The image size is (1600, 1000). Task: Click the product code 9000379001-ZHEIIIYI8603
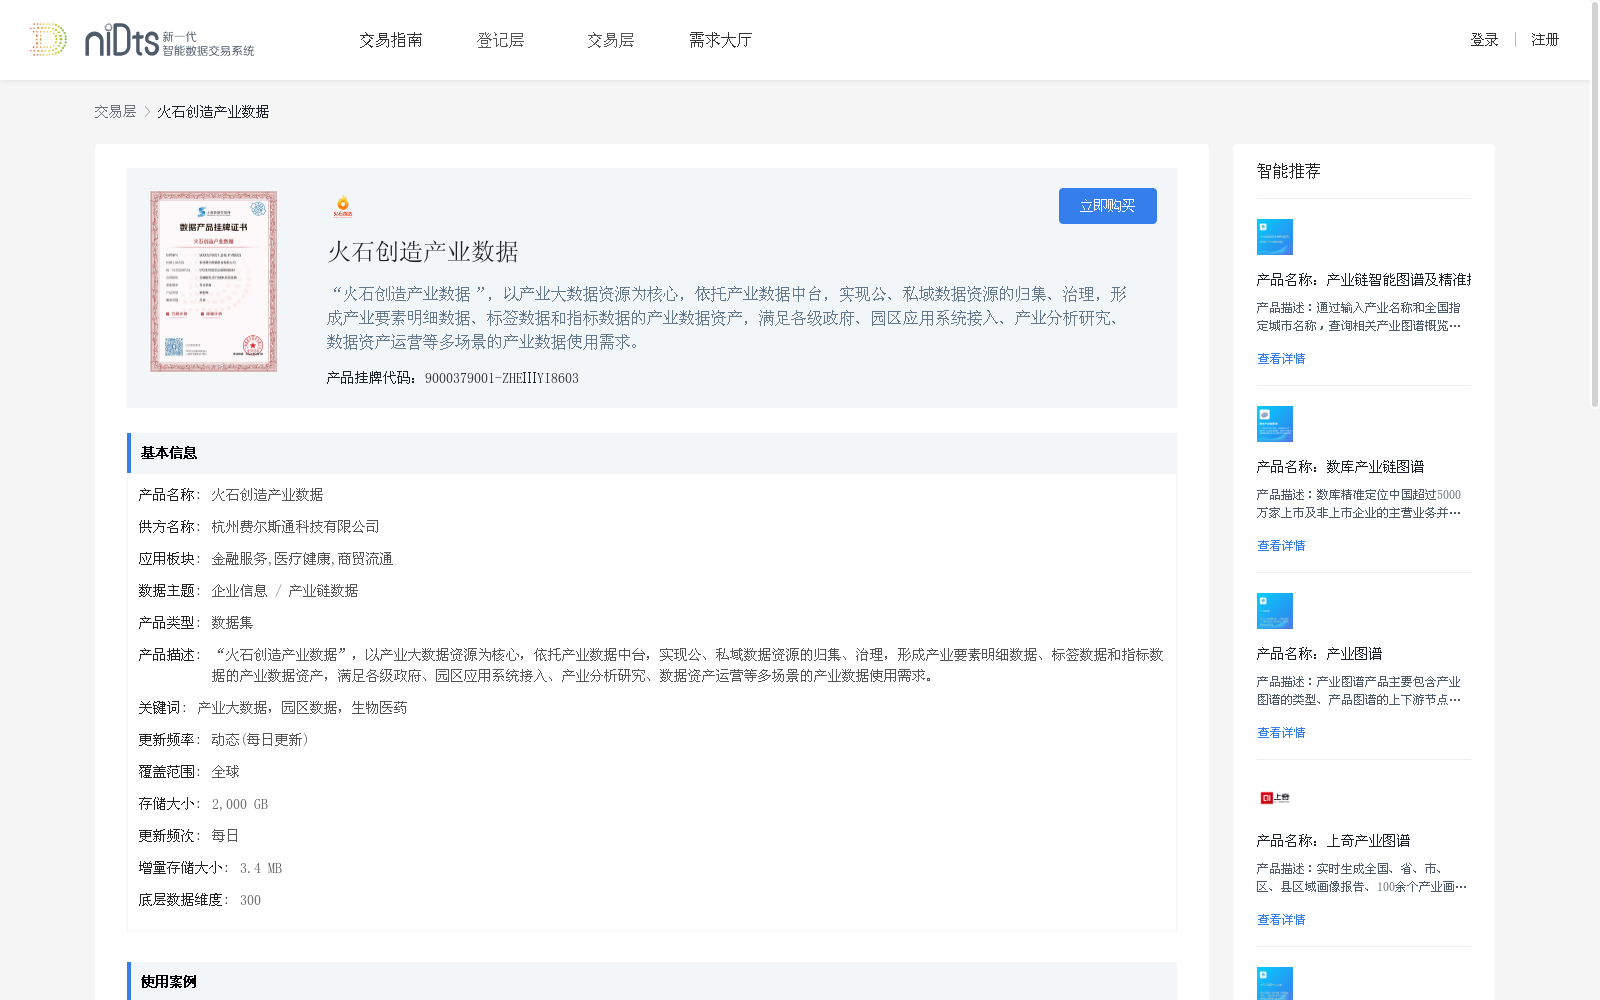502,378
